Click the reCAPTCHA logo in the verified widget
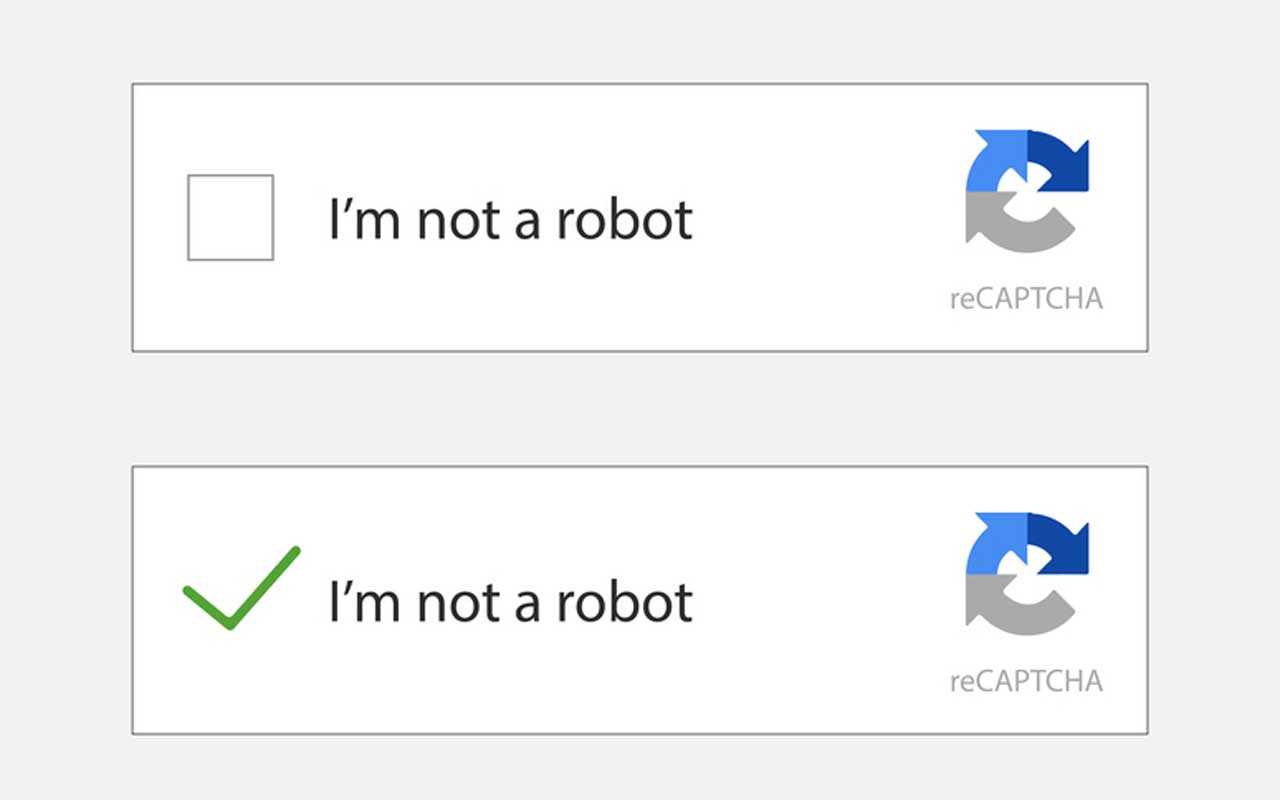The image size is (1280, 800). 1027,573
